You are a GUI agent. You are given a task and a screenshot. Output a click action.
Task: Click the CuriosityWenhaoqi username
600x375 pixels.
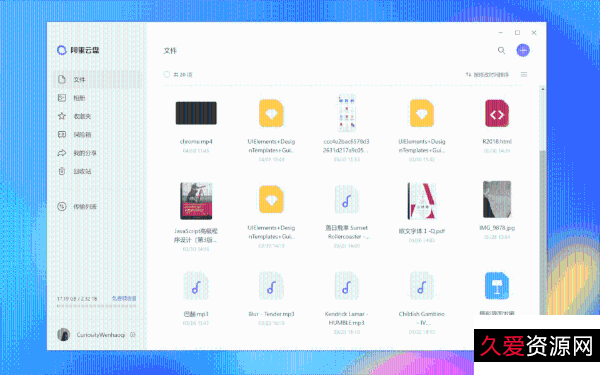pyautogui.click(x=101, y=335)
